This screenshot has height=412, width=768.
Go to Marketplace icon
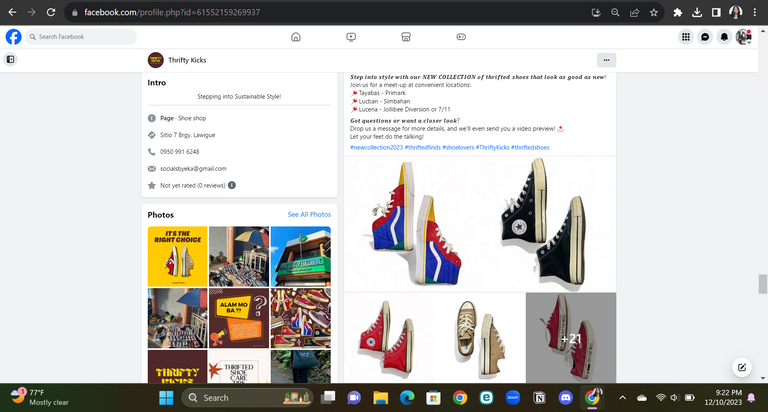[406, 37]
